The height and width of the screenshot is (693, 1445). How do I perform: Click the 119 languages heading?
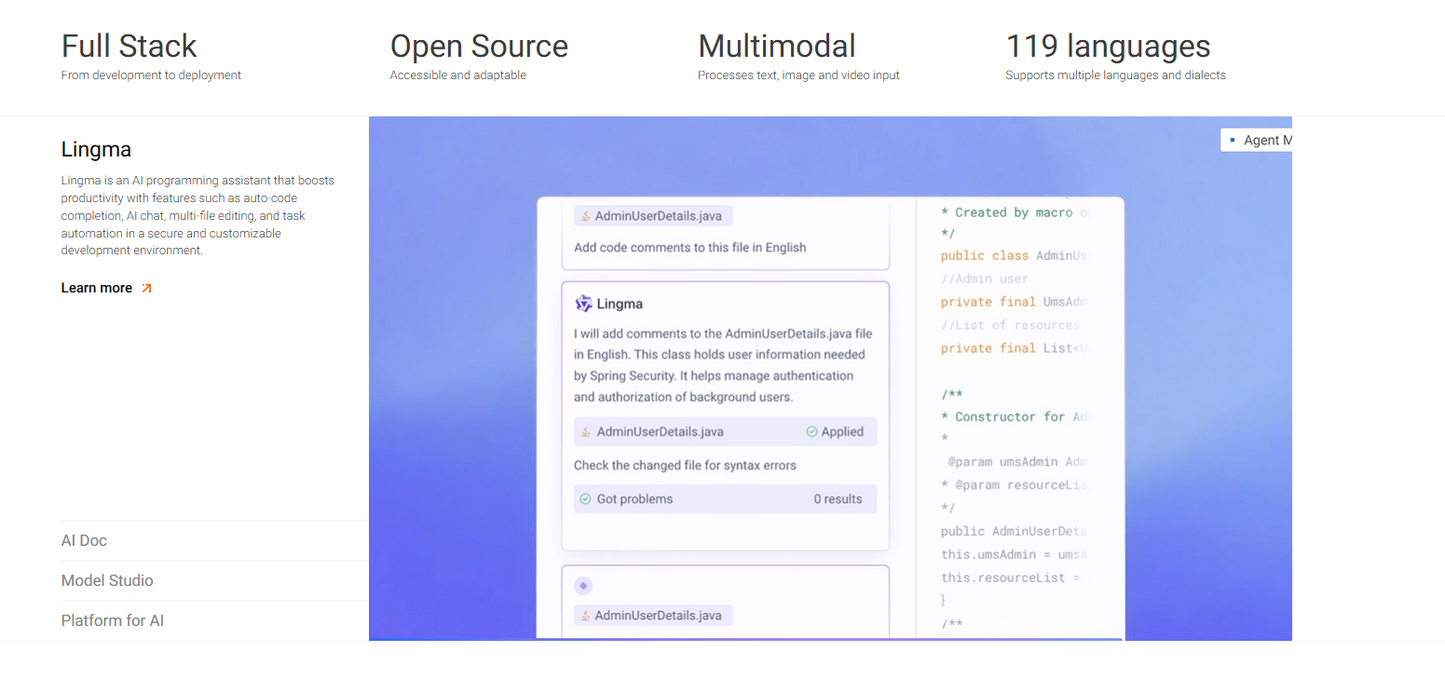point(1107,46)
